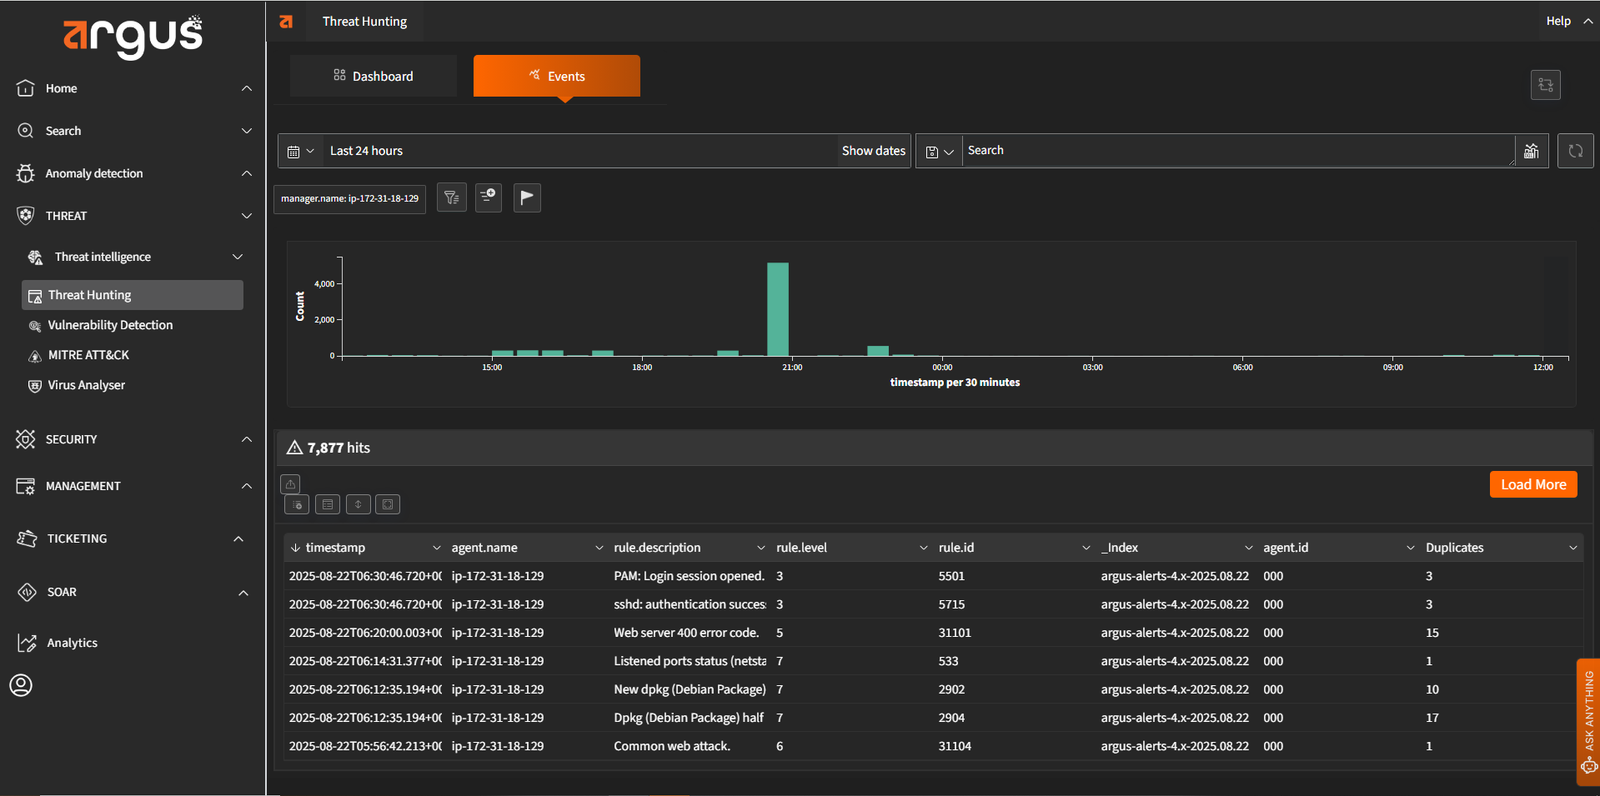1600x796 pixels.
Task: Click the full screen icon above the table
Action: (x=388, y=504)
